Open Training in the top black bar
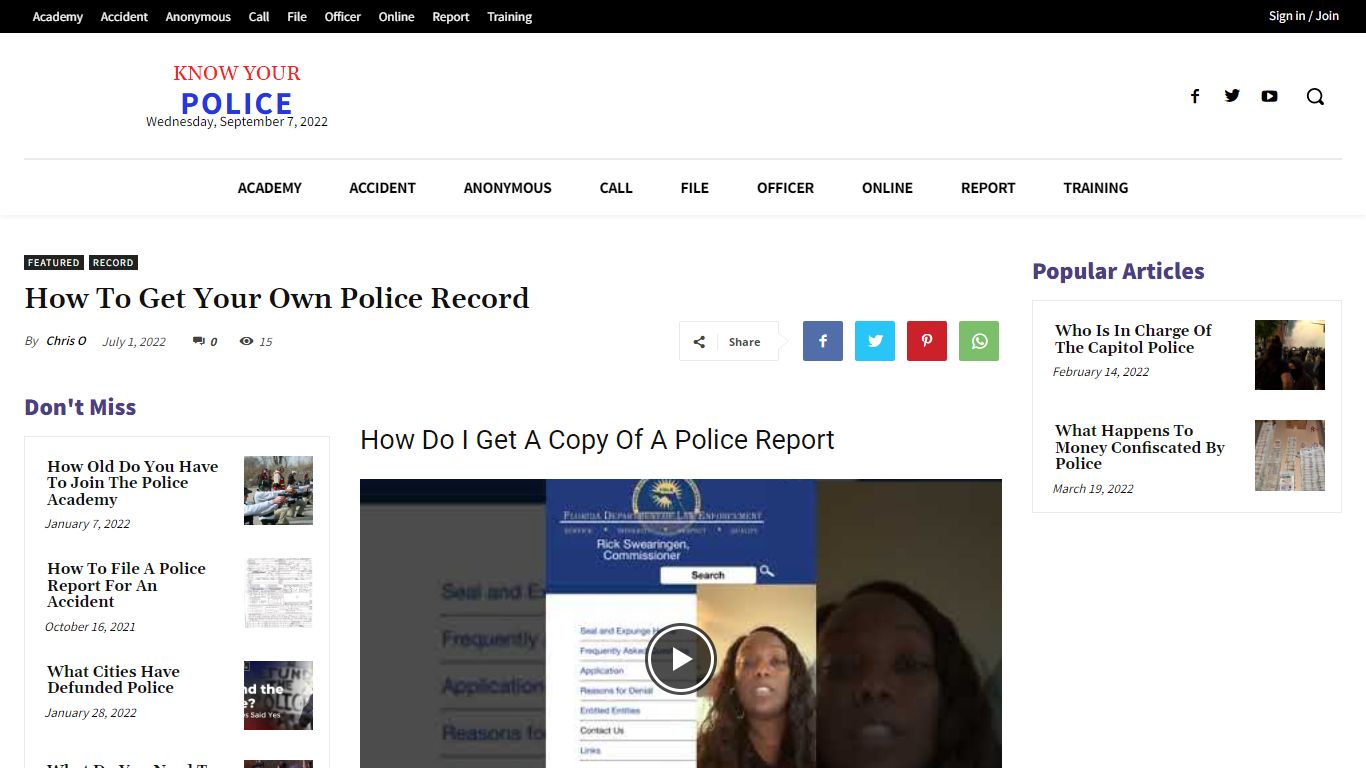Image resolution: width=1366 pixels, height=768 pixels. click(x=509, y=16)
